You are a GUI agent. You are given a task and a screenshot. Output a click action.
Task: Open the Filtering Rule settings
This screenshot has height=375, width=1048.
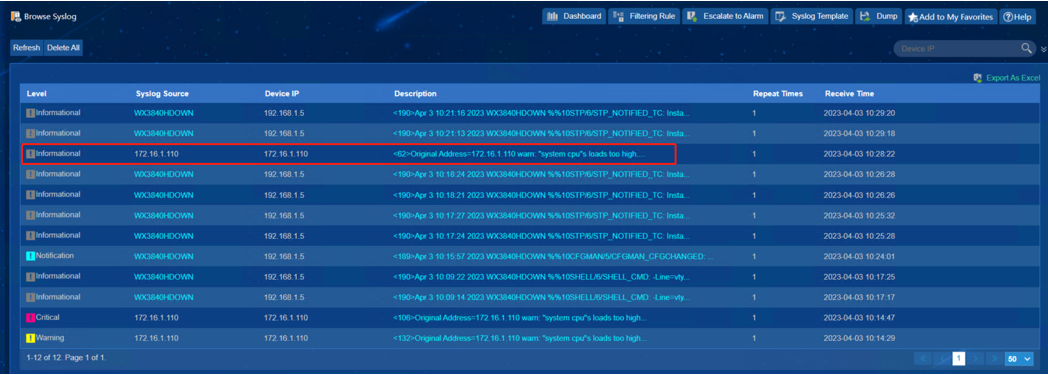644,16
